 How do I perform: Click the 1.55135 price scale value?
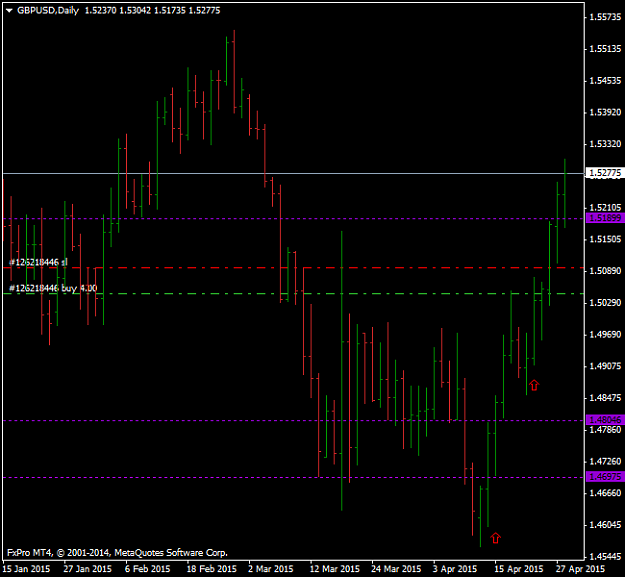605,49
